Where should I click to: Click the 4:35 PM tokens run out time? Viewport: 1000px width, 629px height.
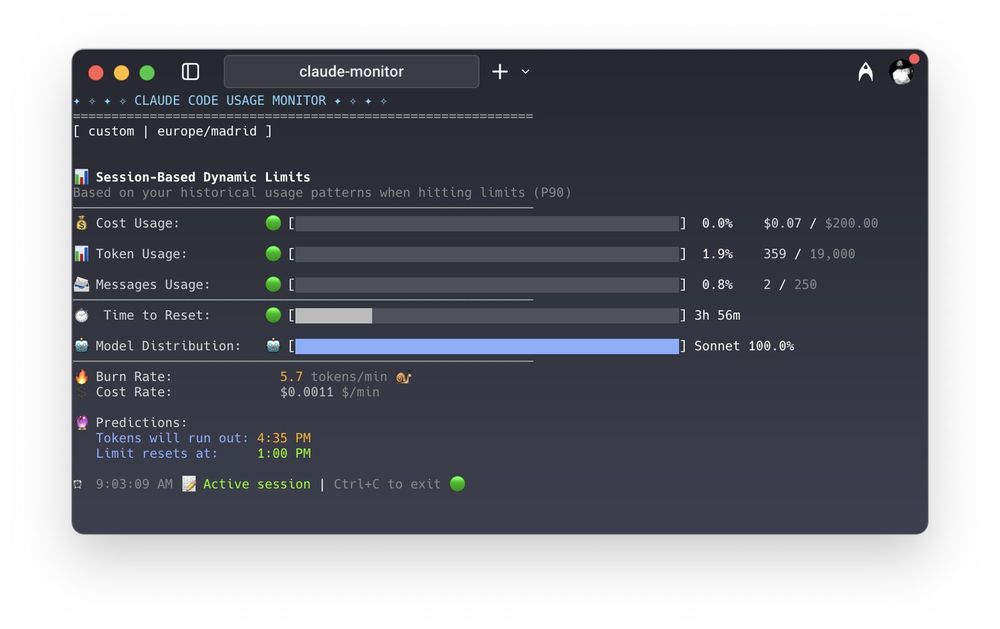[x=284, y=438]
